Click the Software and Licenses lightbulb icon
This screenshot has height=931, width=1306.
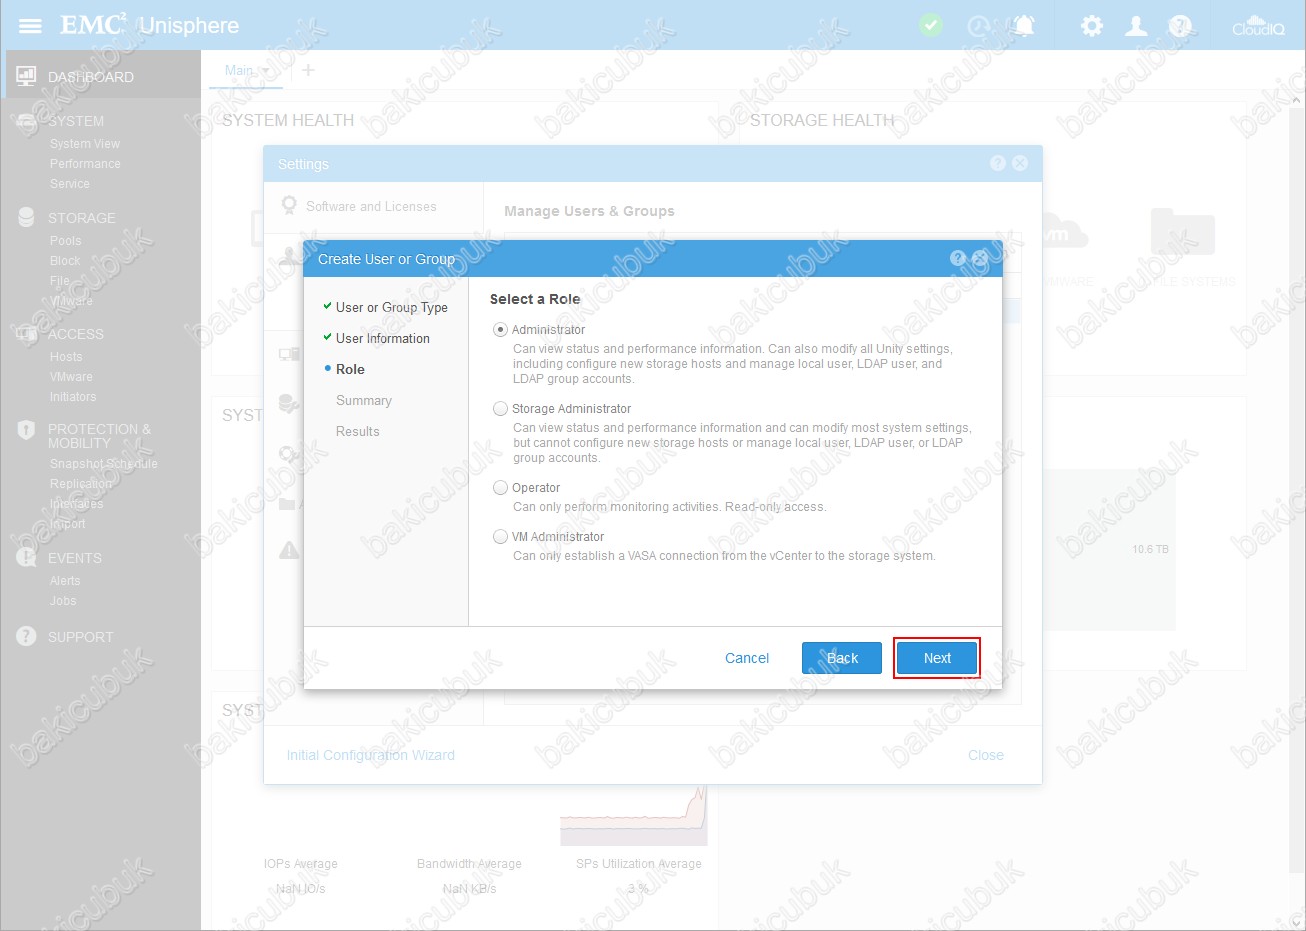click(x=289, y=205)
